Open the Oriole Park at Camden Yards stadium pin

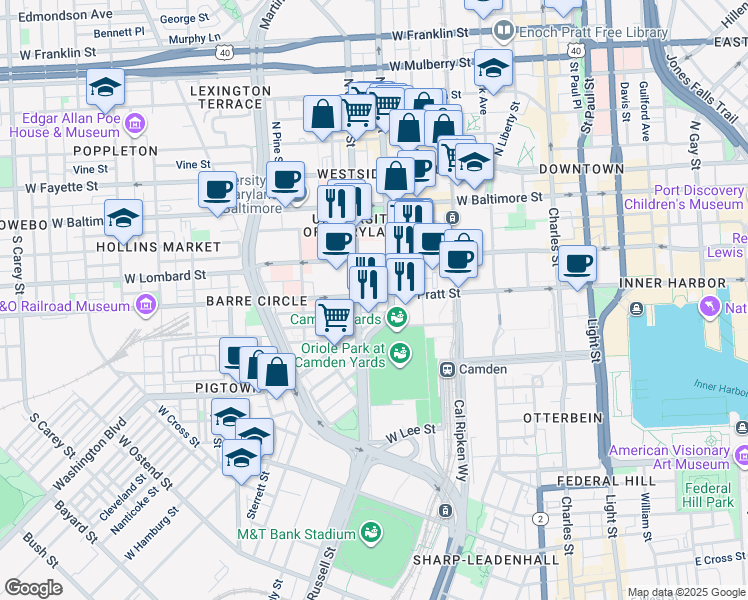(400, 355)
